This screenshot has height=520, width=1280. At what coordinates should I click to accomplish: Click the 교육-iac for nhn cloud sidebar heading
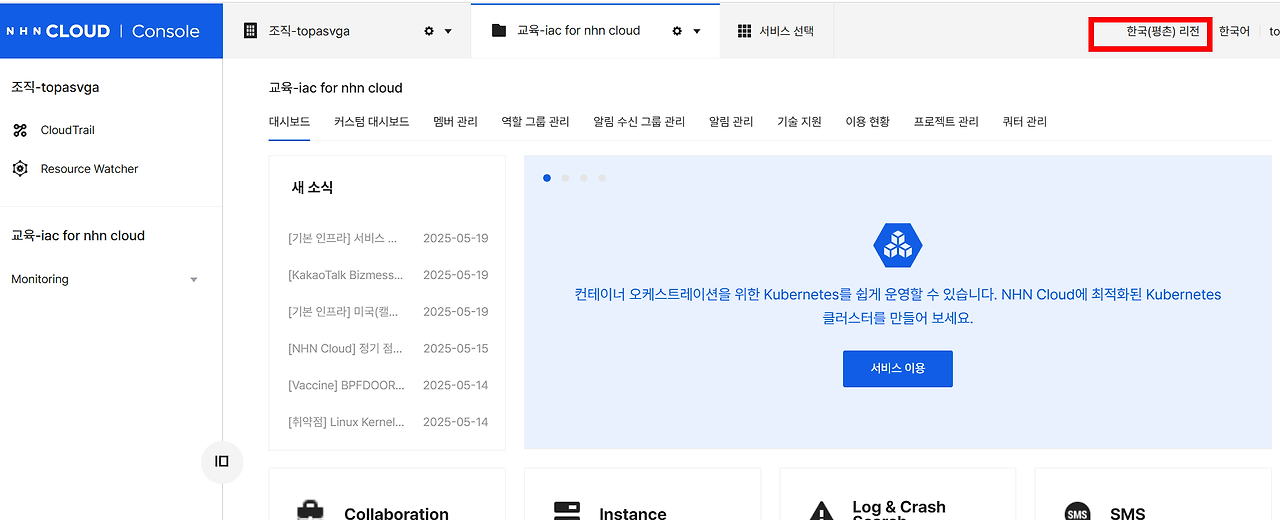pyautogui.click(x=78, y=236)
